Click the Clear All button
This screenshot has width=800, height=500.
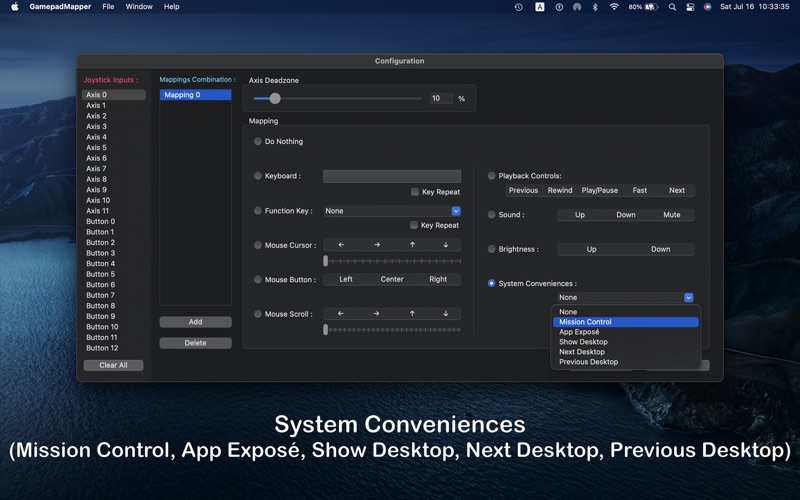113,365
